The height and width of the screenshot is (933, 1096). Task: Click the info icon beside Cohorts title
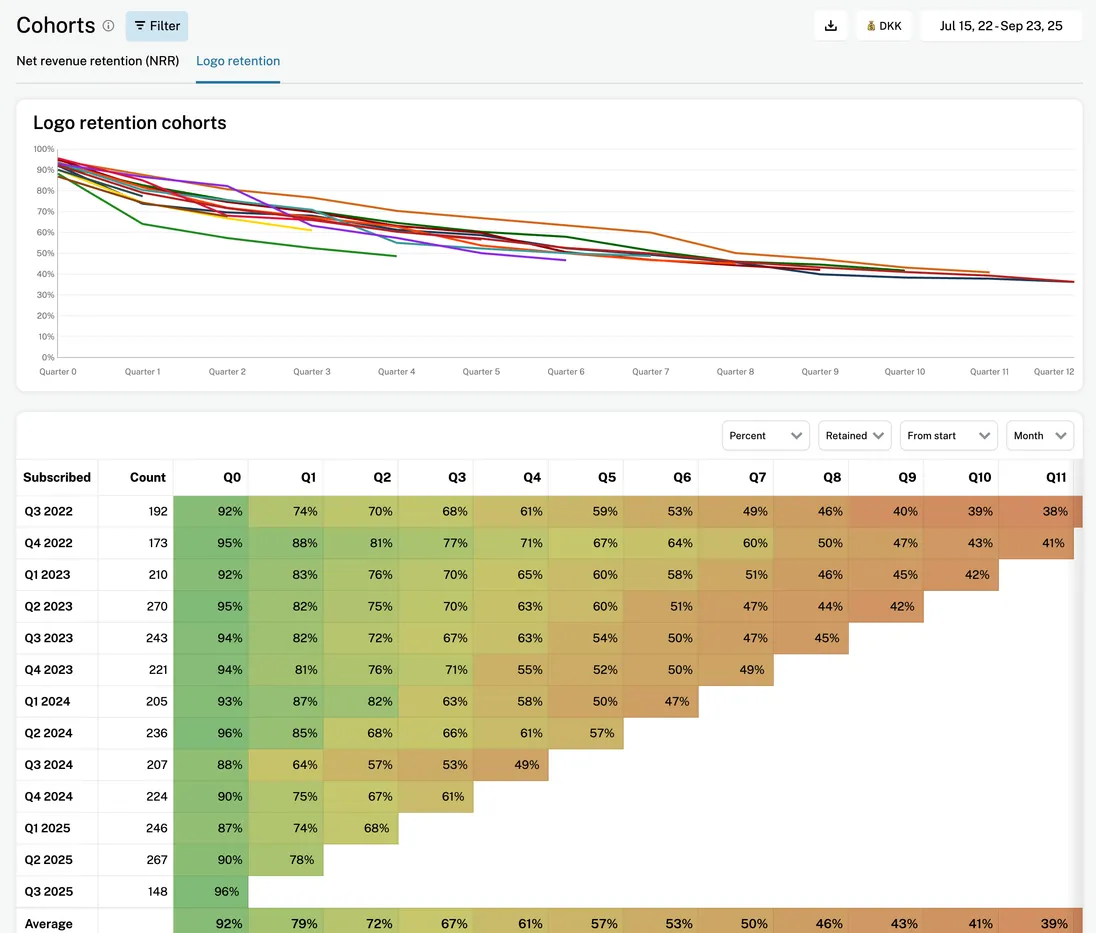(108, 26)
